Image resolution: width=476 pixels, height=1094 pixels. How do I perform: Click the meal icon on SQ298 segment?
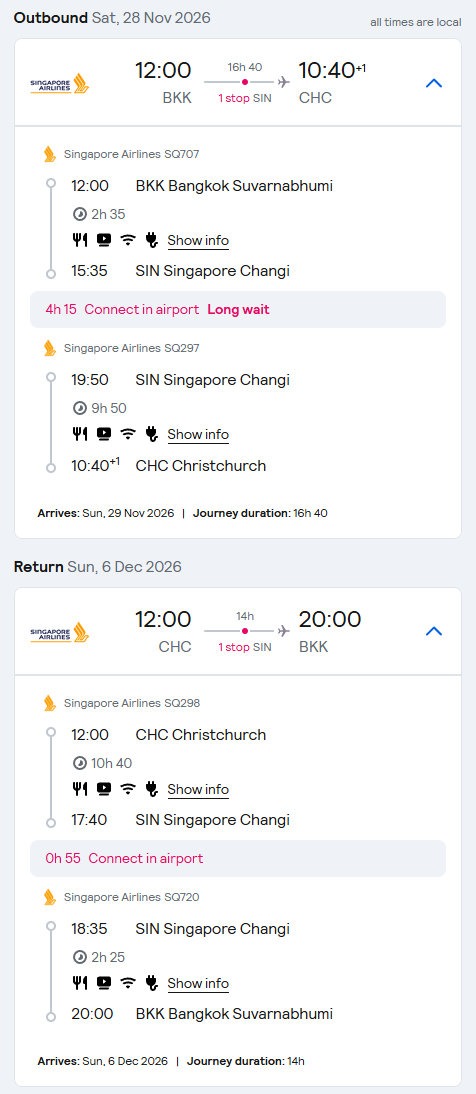point(80,789)
